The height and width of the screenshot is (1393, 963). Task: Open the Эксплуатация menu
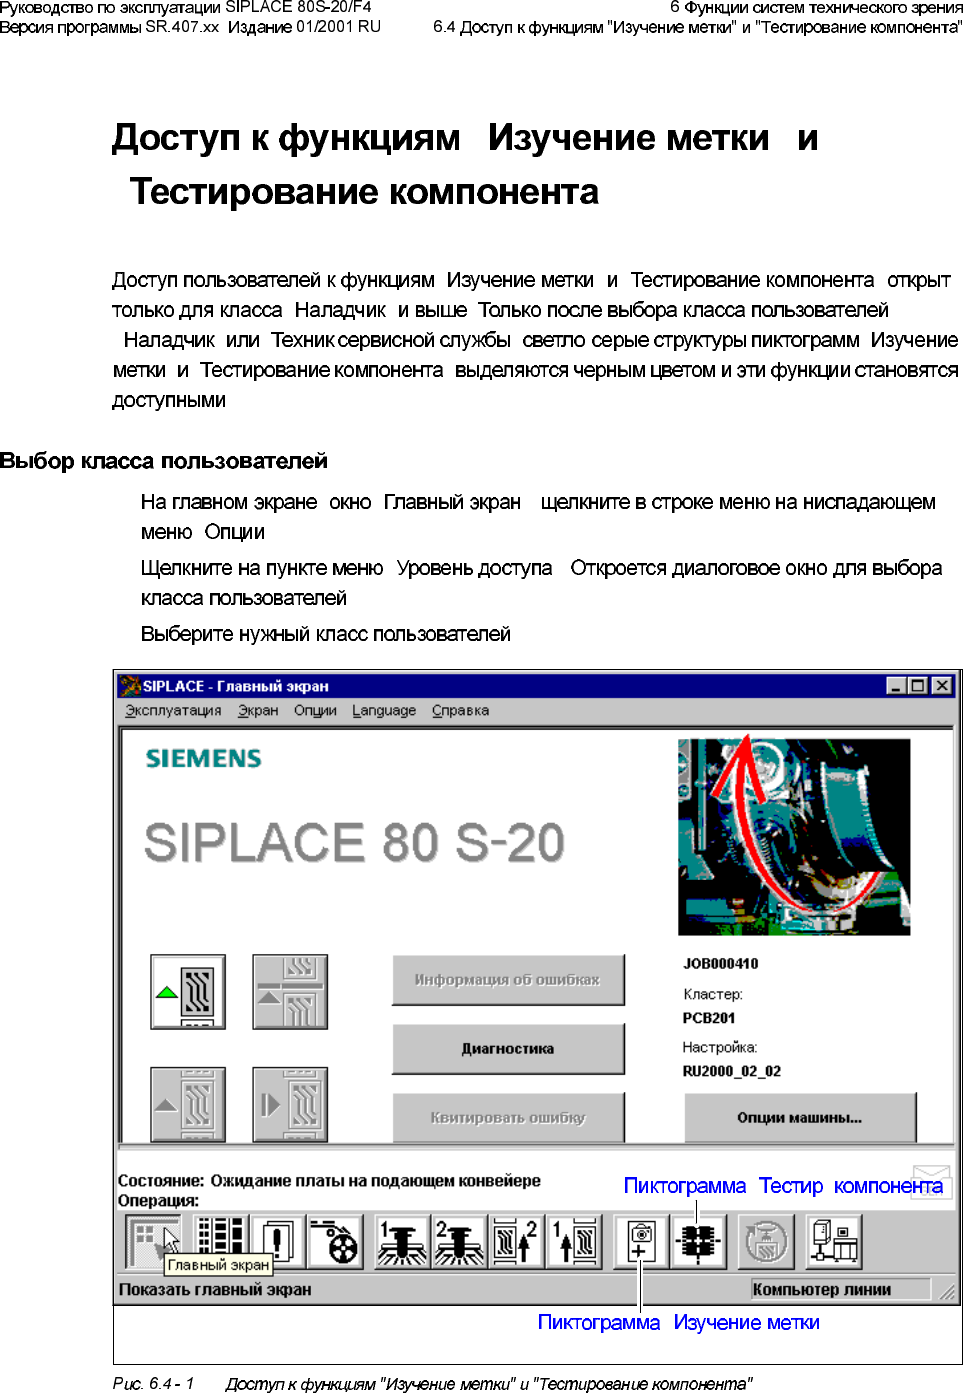[x=173, y=710]
